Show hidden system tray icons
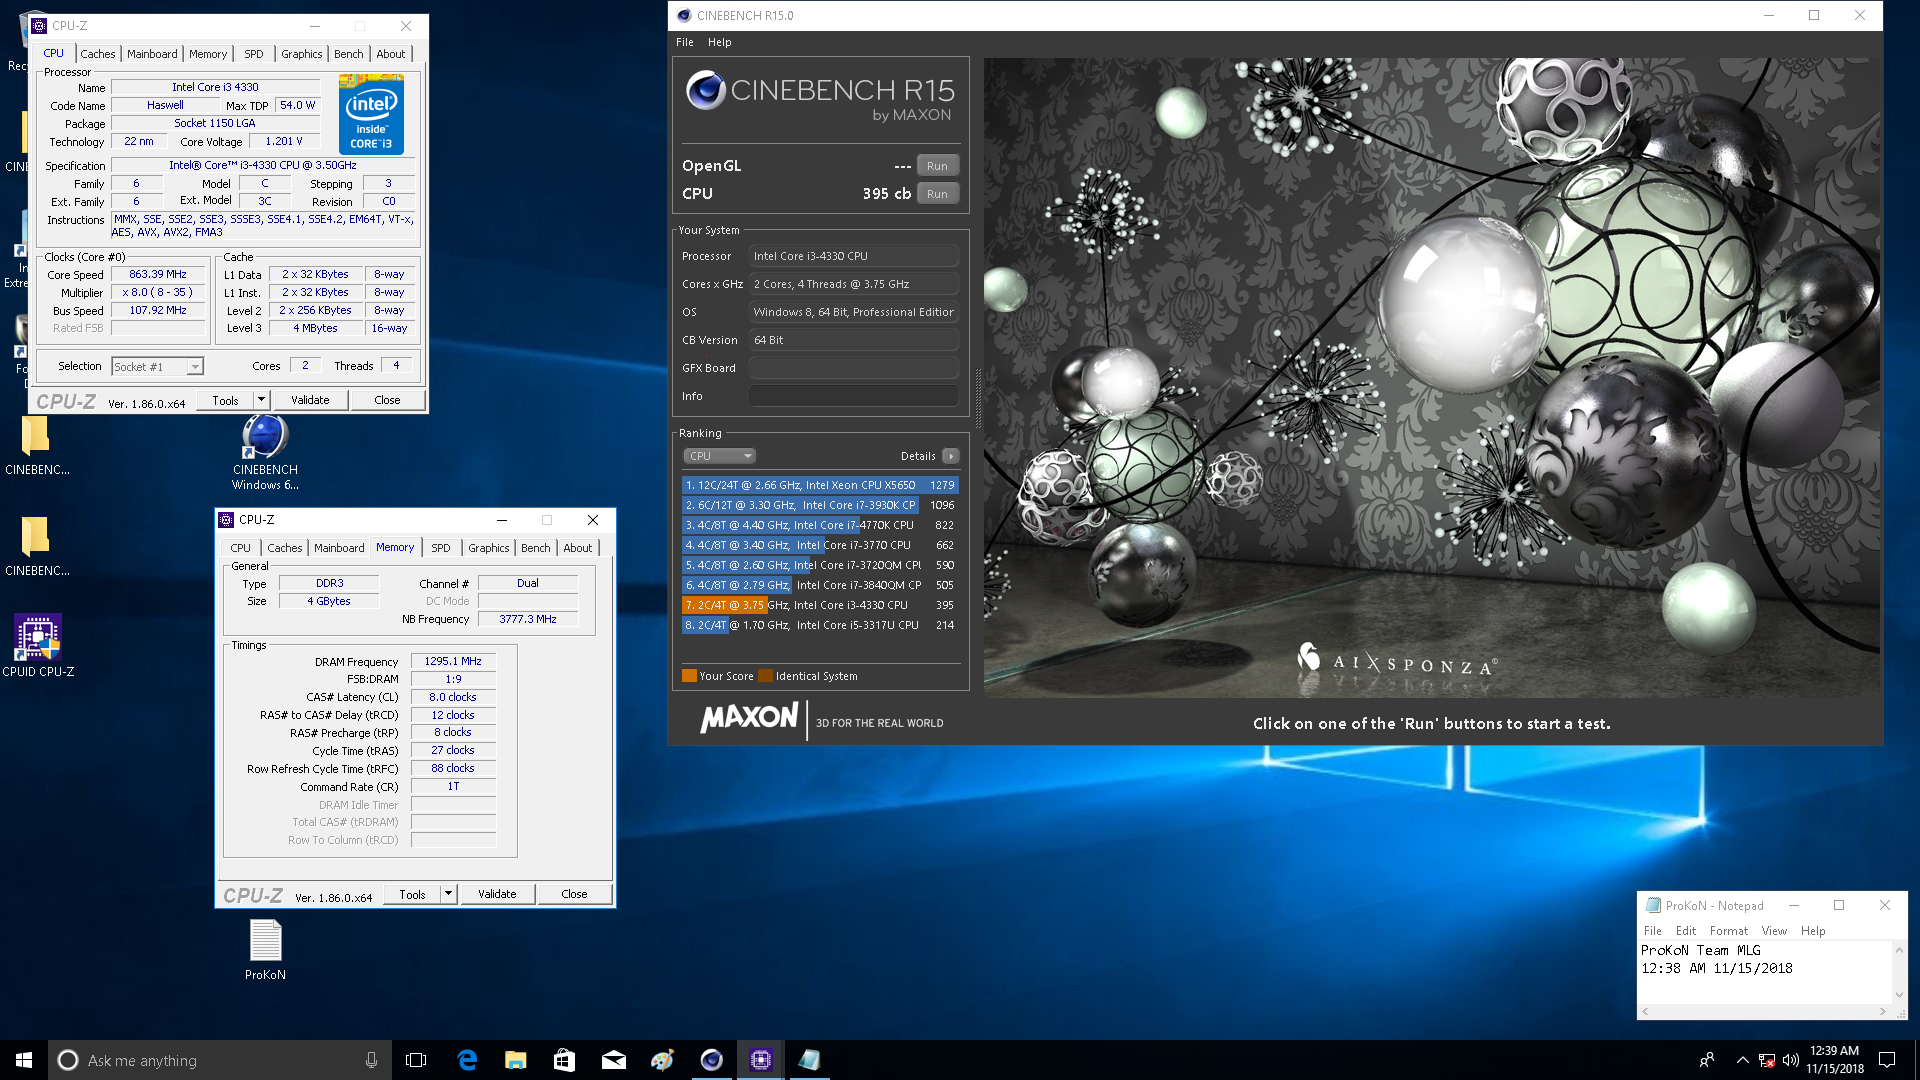The image size is (1920, 1080). [x=1742, y=1060]
